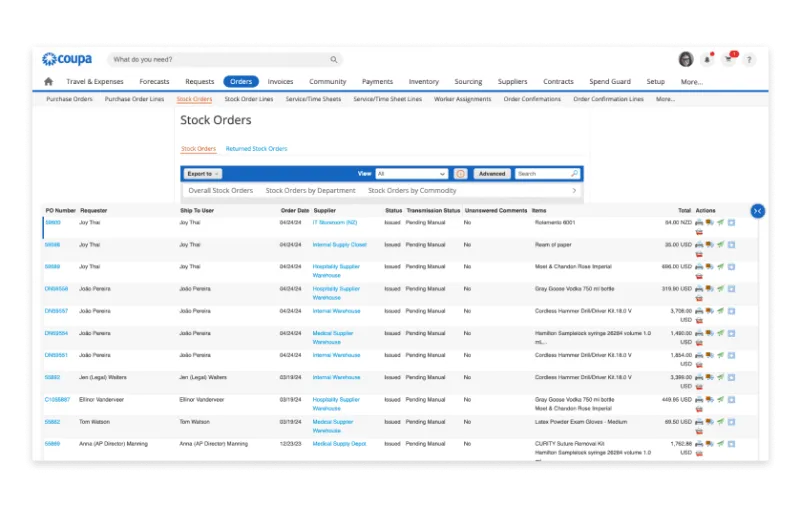The width and height of the screenshot is (800, 507).
Task: Open the notifications bell
Action: tap(707, 59)
